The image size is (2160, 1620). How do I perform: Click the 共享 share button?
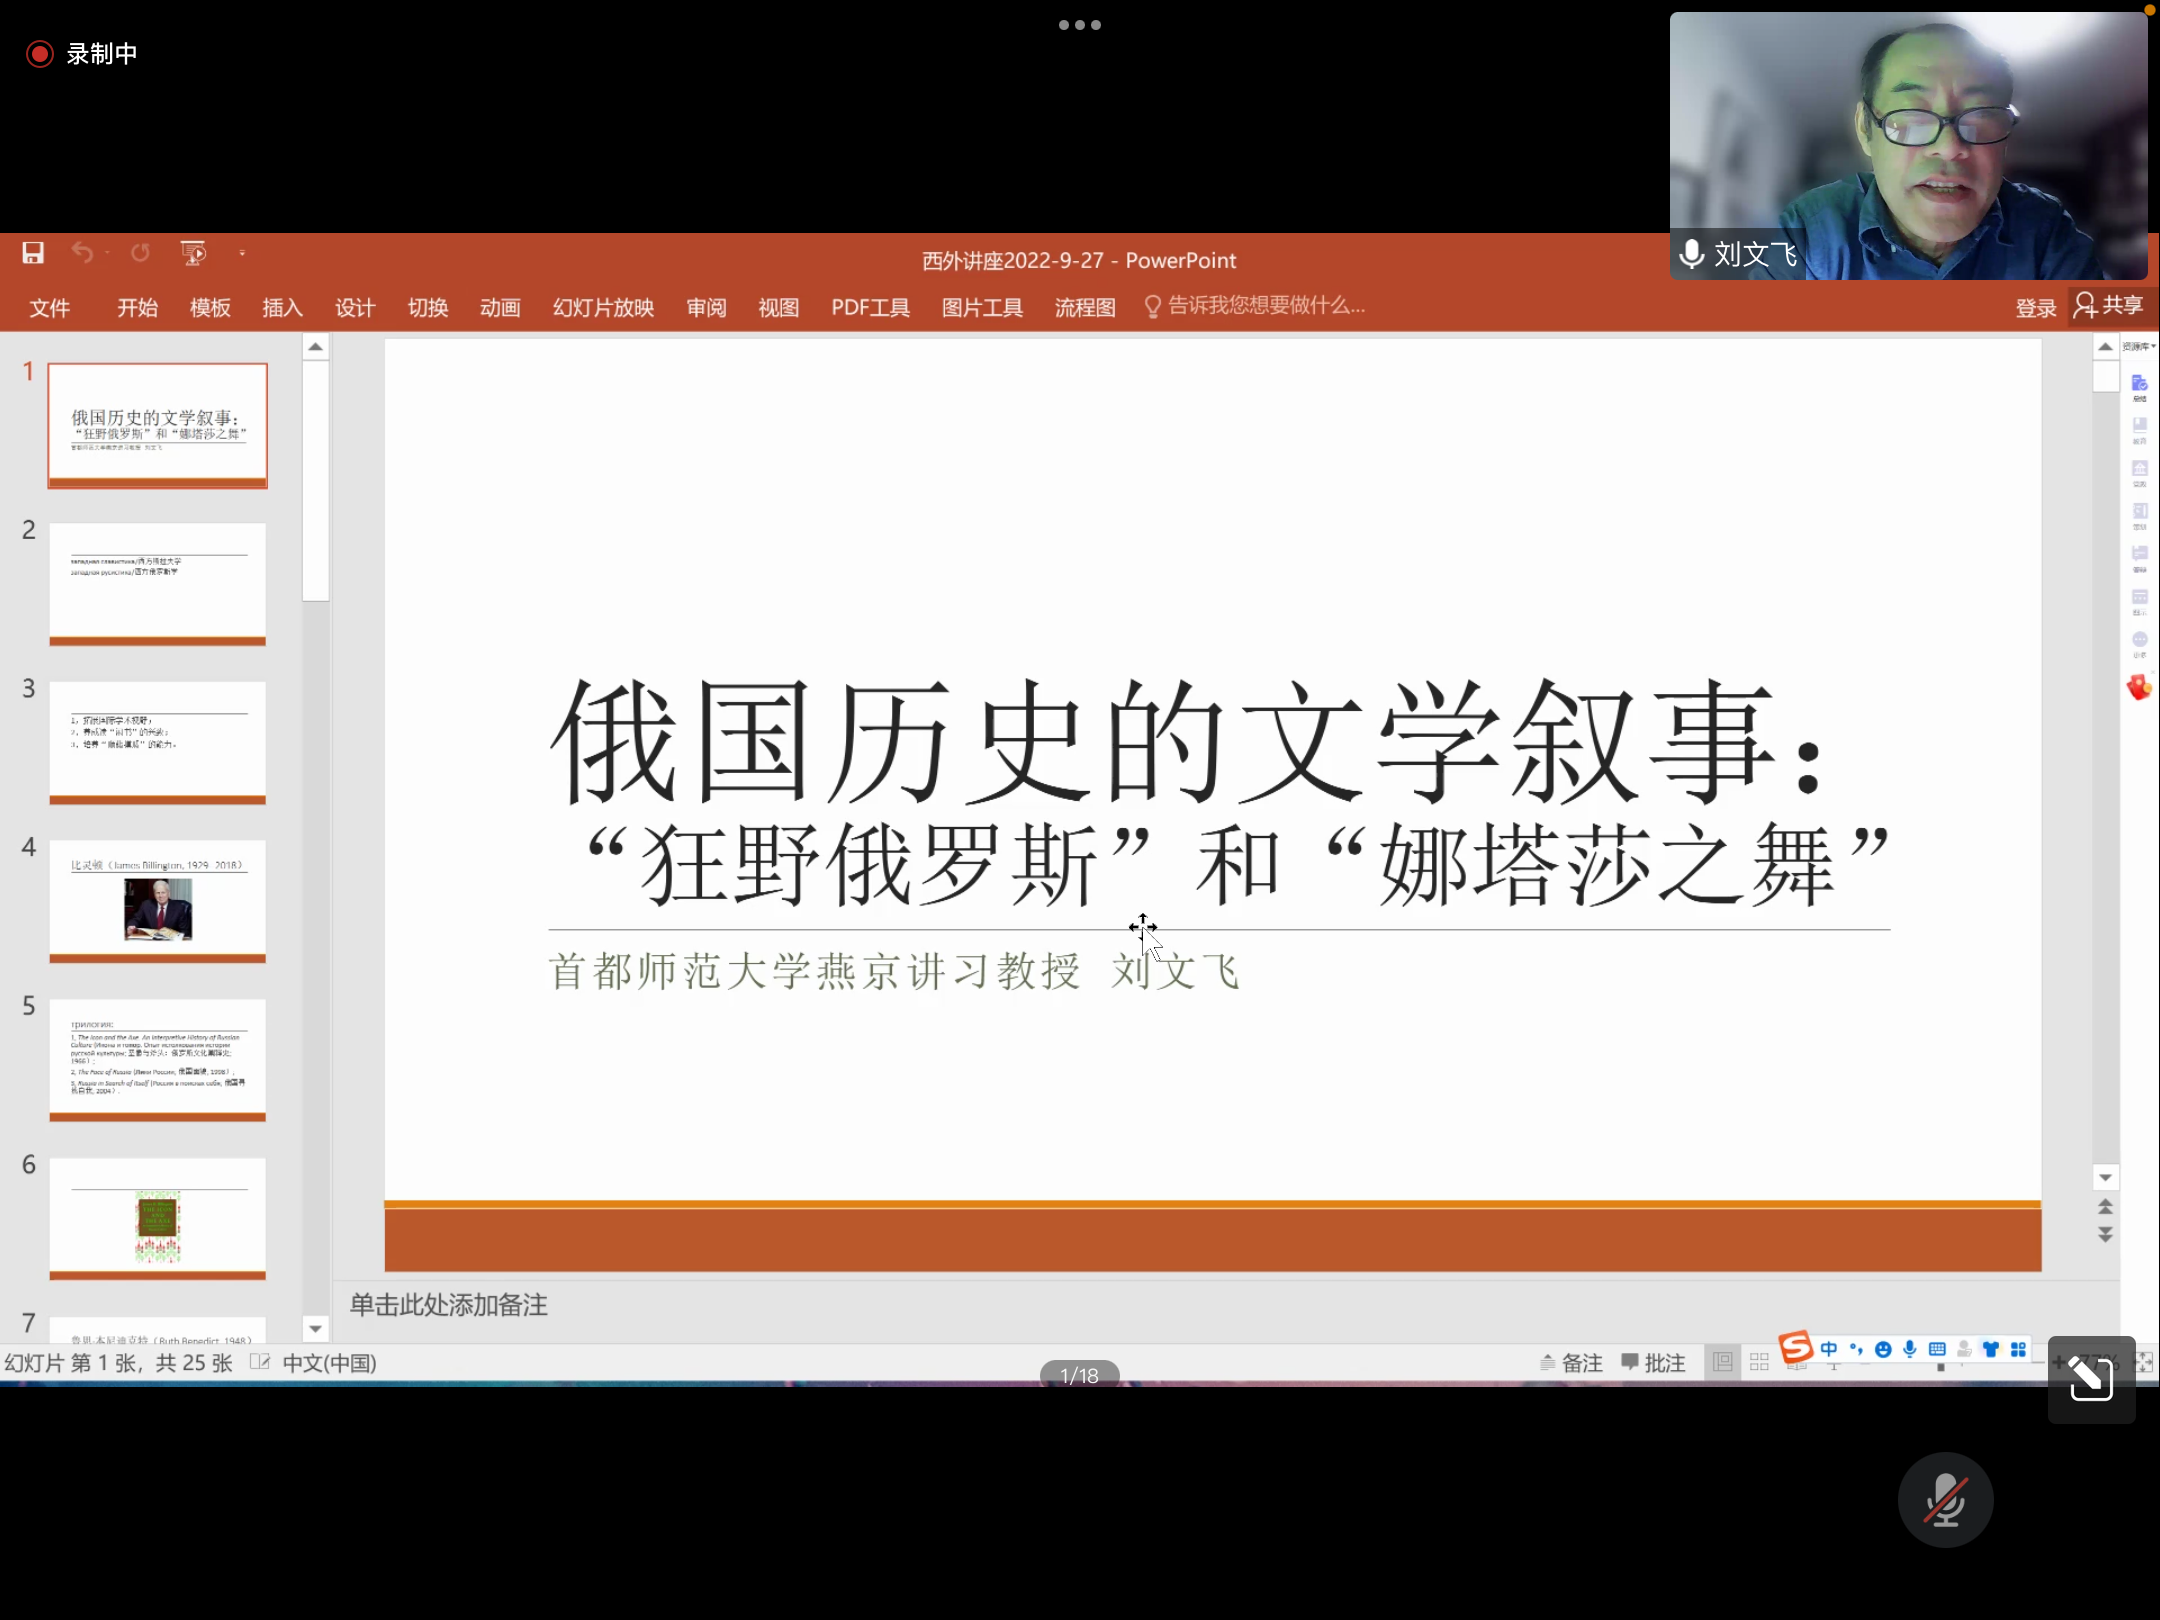click(x=2109, y=306)
